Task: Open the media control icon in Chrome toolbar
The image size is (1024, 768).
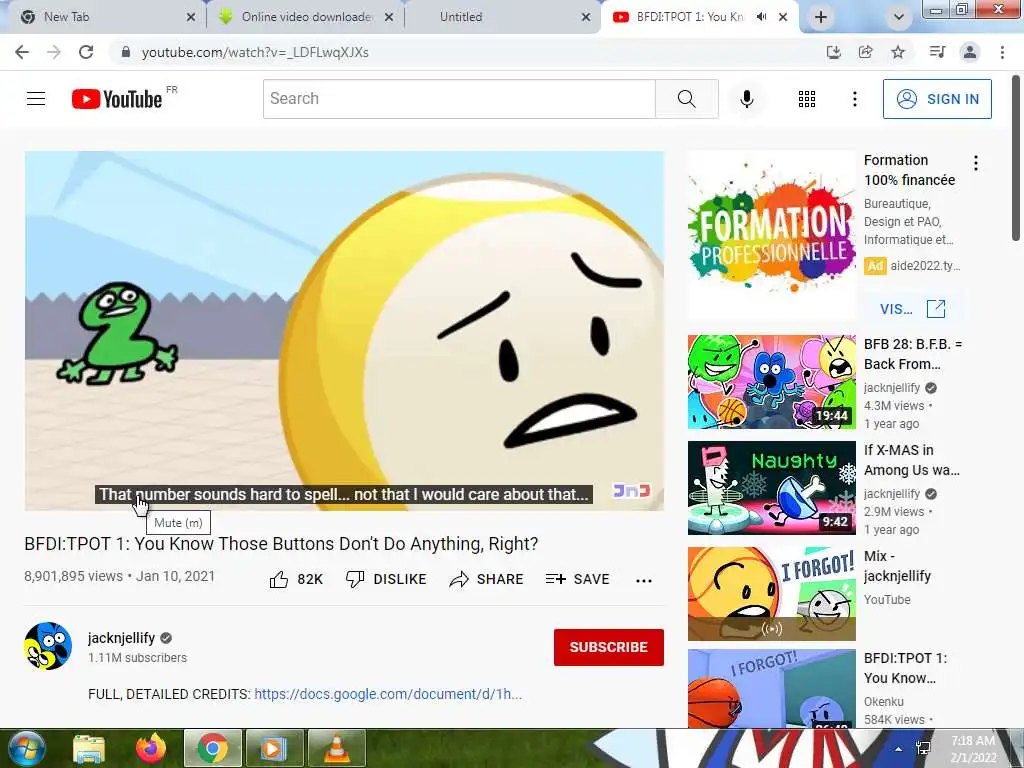Action: [x=937, y=52]
